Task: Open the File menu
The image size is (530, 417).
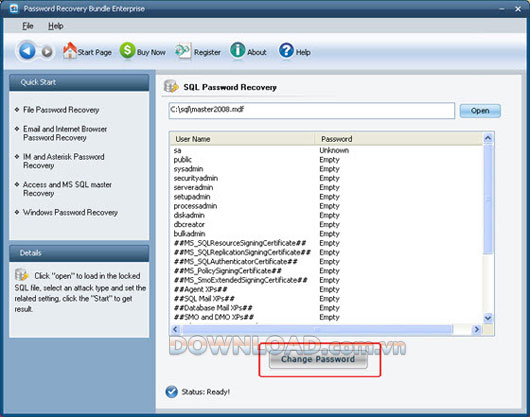Action: tap(28, 26)
